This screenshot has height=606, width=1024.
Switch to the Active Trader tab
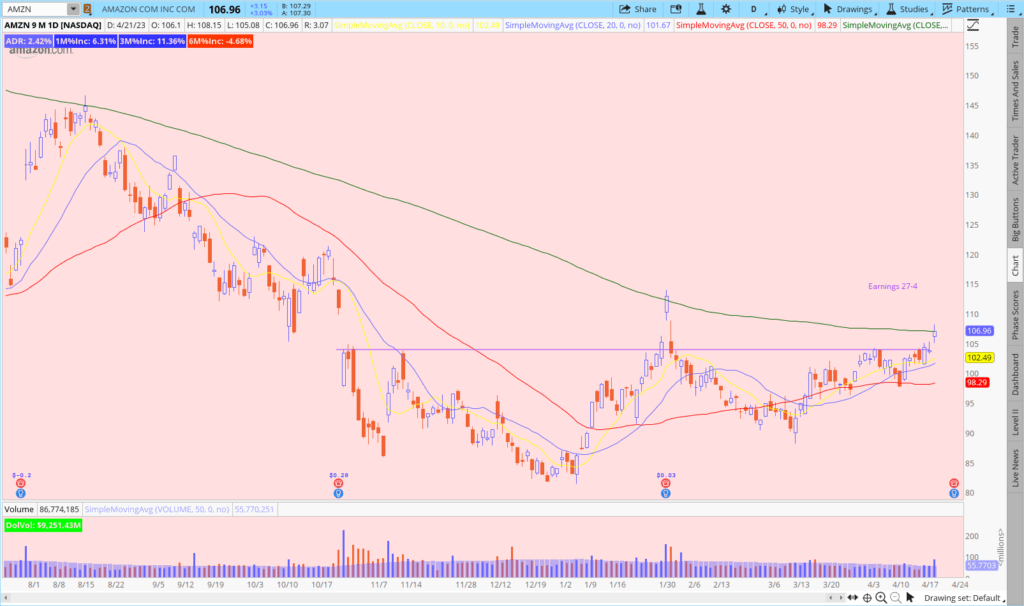click(1016, 160)
